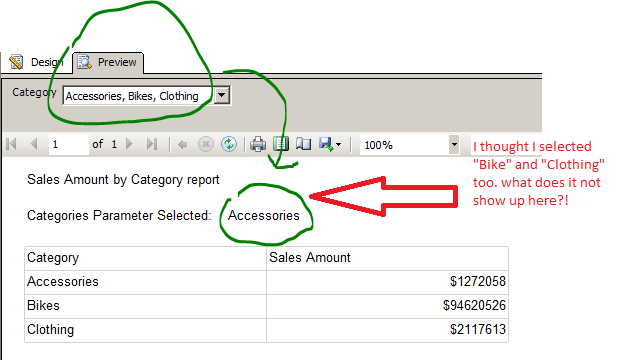The image size is (634, 360).
Task: Switch to the Preview tab
Action: tap(108, 62)
